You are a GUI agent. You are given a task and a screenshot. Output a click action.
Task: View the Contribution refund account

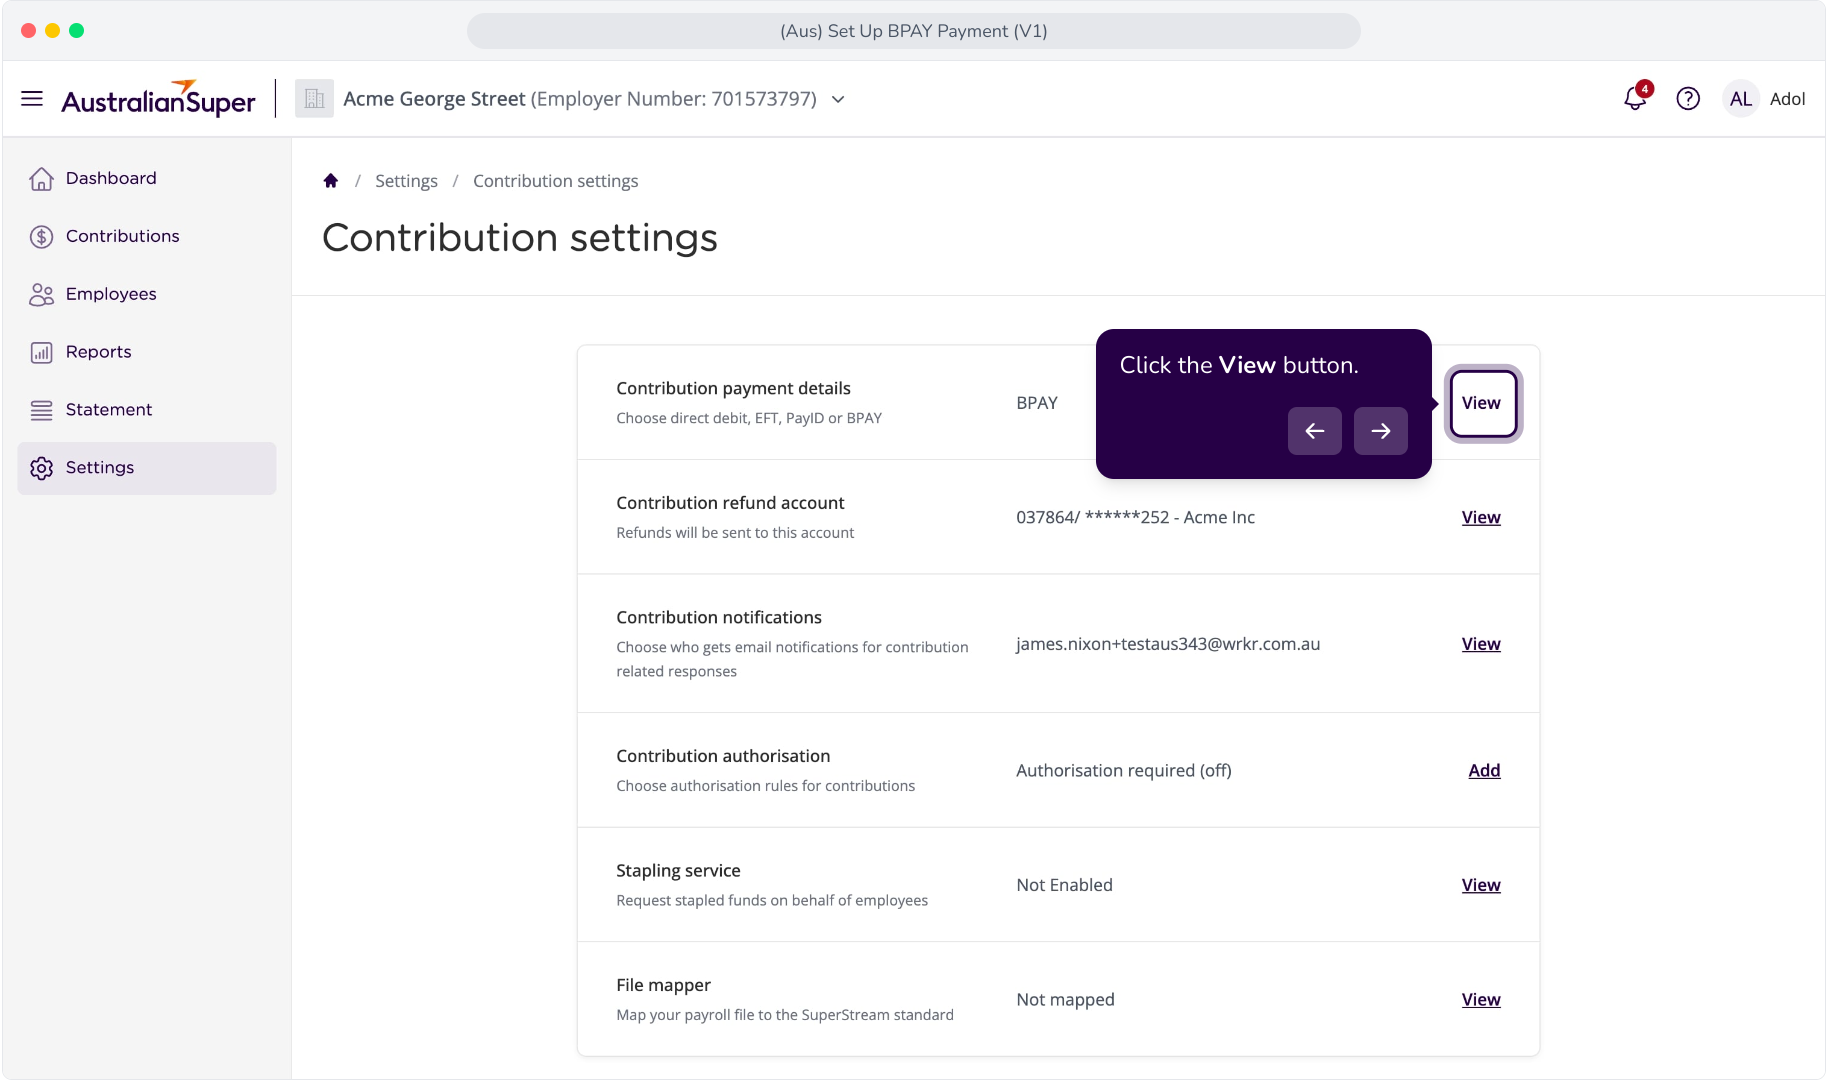(x=1481, y=517)
